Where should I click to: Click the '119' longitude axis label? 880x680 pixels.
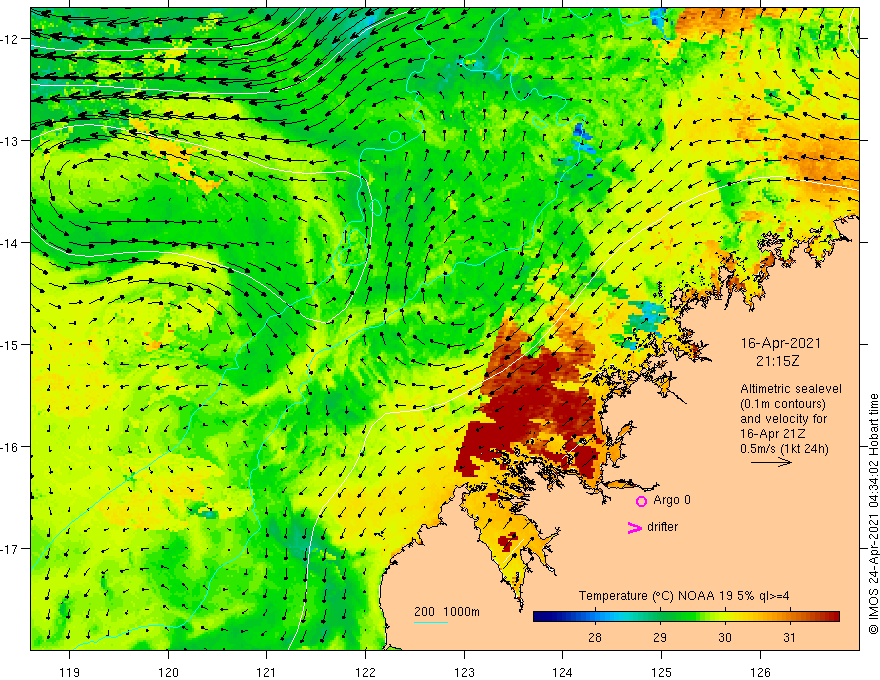(70, 672)
